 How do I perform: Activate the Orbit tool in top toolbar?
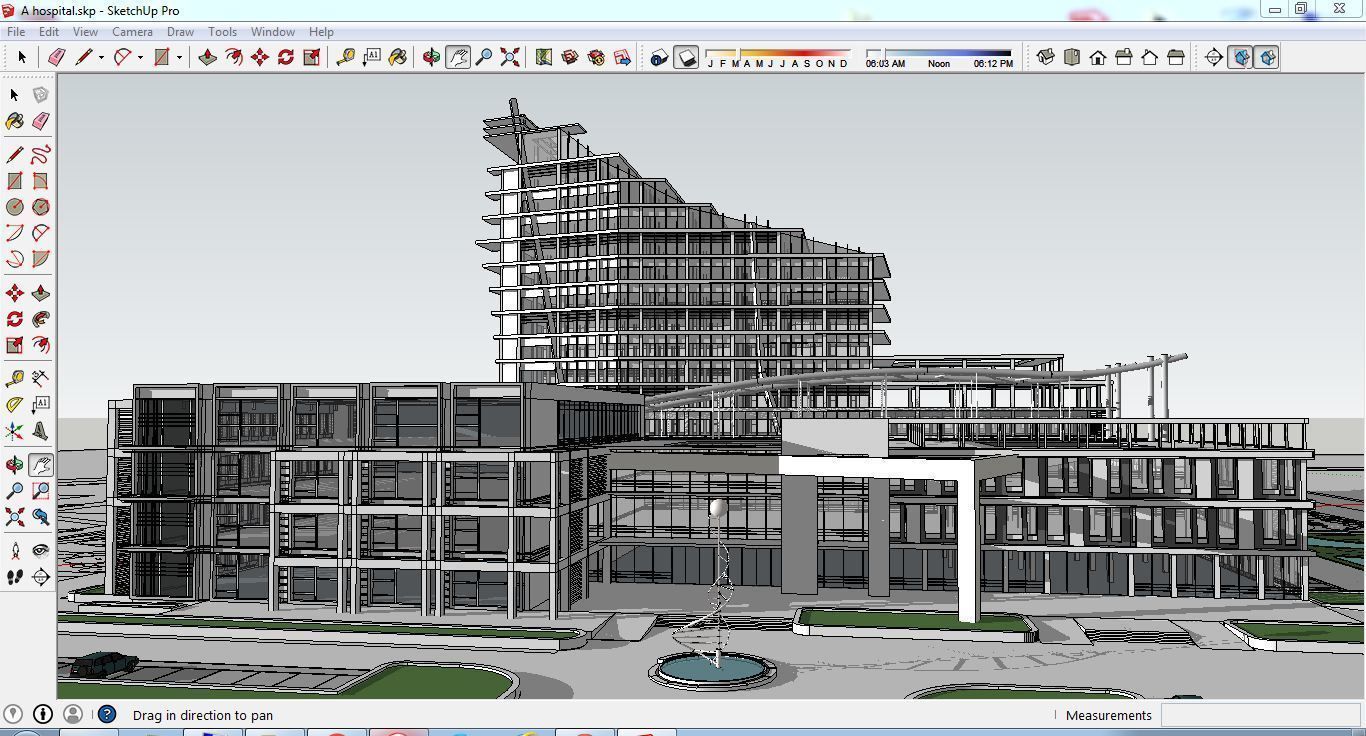click(432, 58)
